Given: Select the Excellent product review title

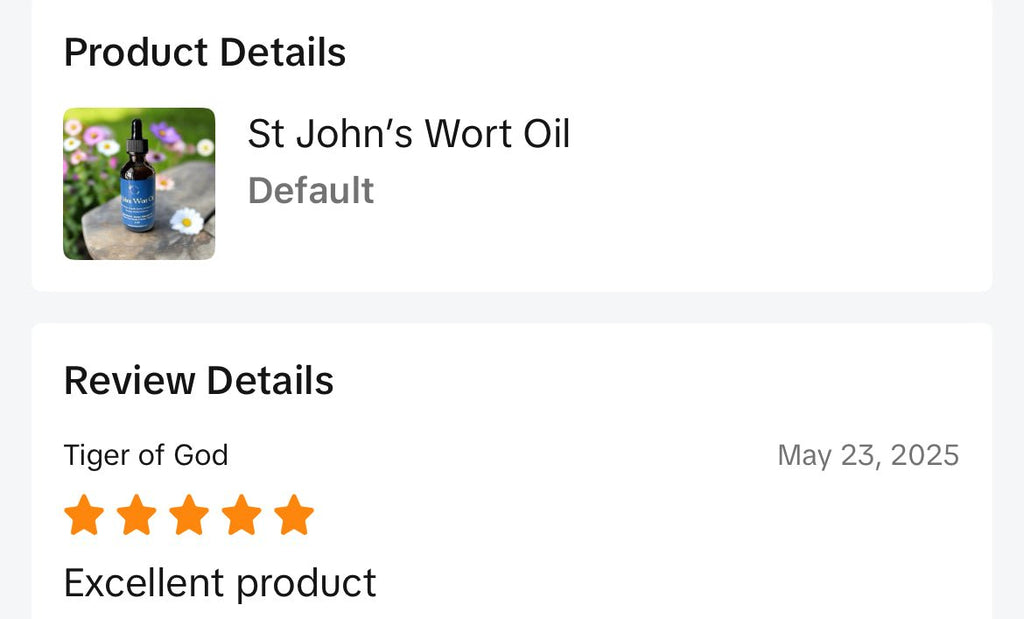Looking at the screenshot, I should coord(220,581).
